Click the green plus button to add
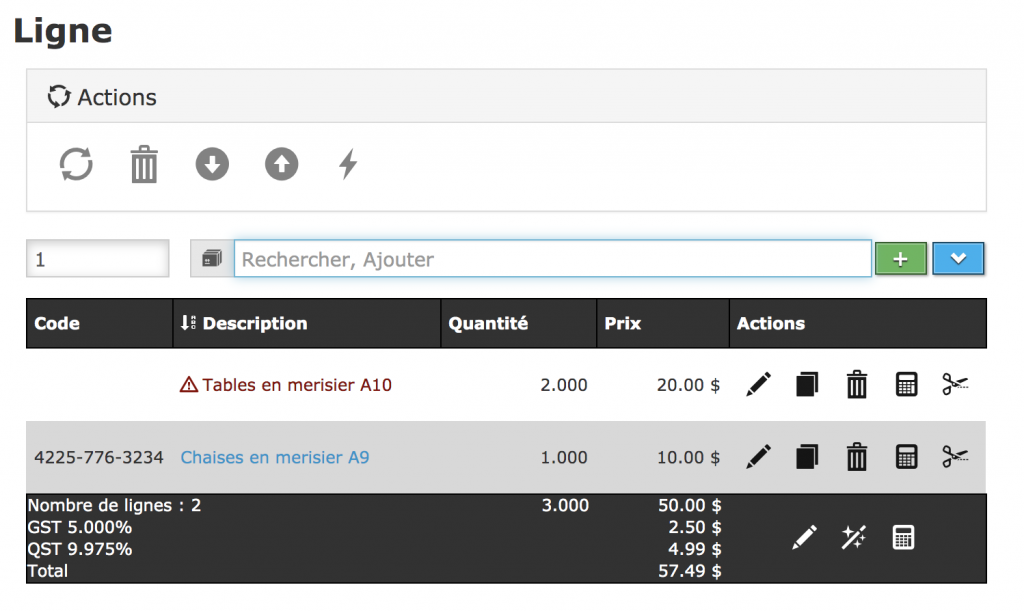This screenshot has height=611, width=1024. pyautogui.click(x=901, y=258)
